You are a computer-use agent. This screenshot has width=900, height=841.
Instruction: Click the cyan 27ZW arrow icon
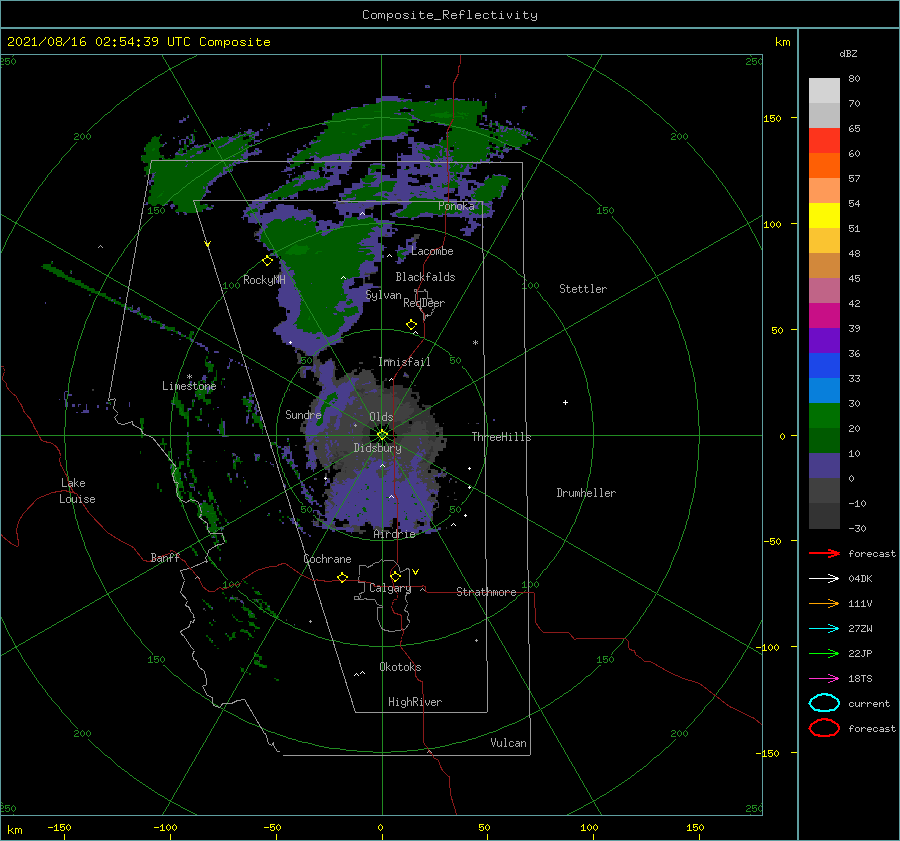pos(824,629)
